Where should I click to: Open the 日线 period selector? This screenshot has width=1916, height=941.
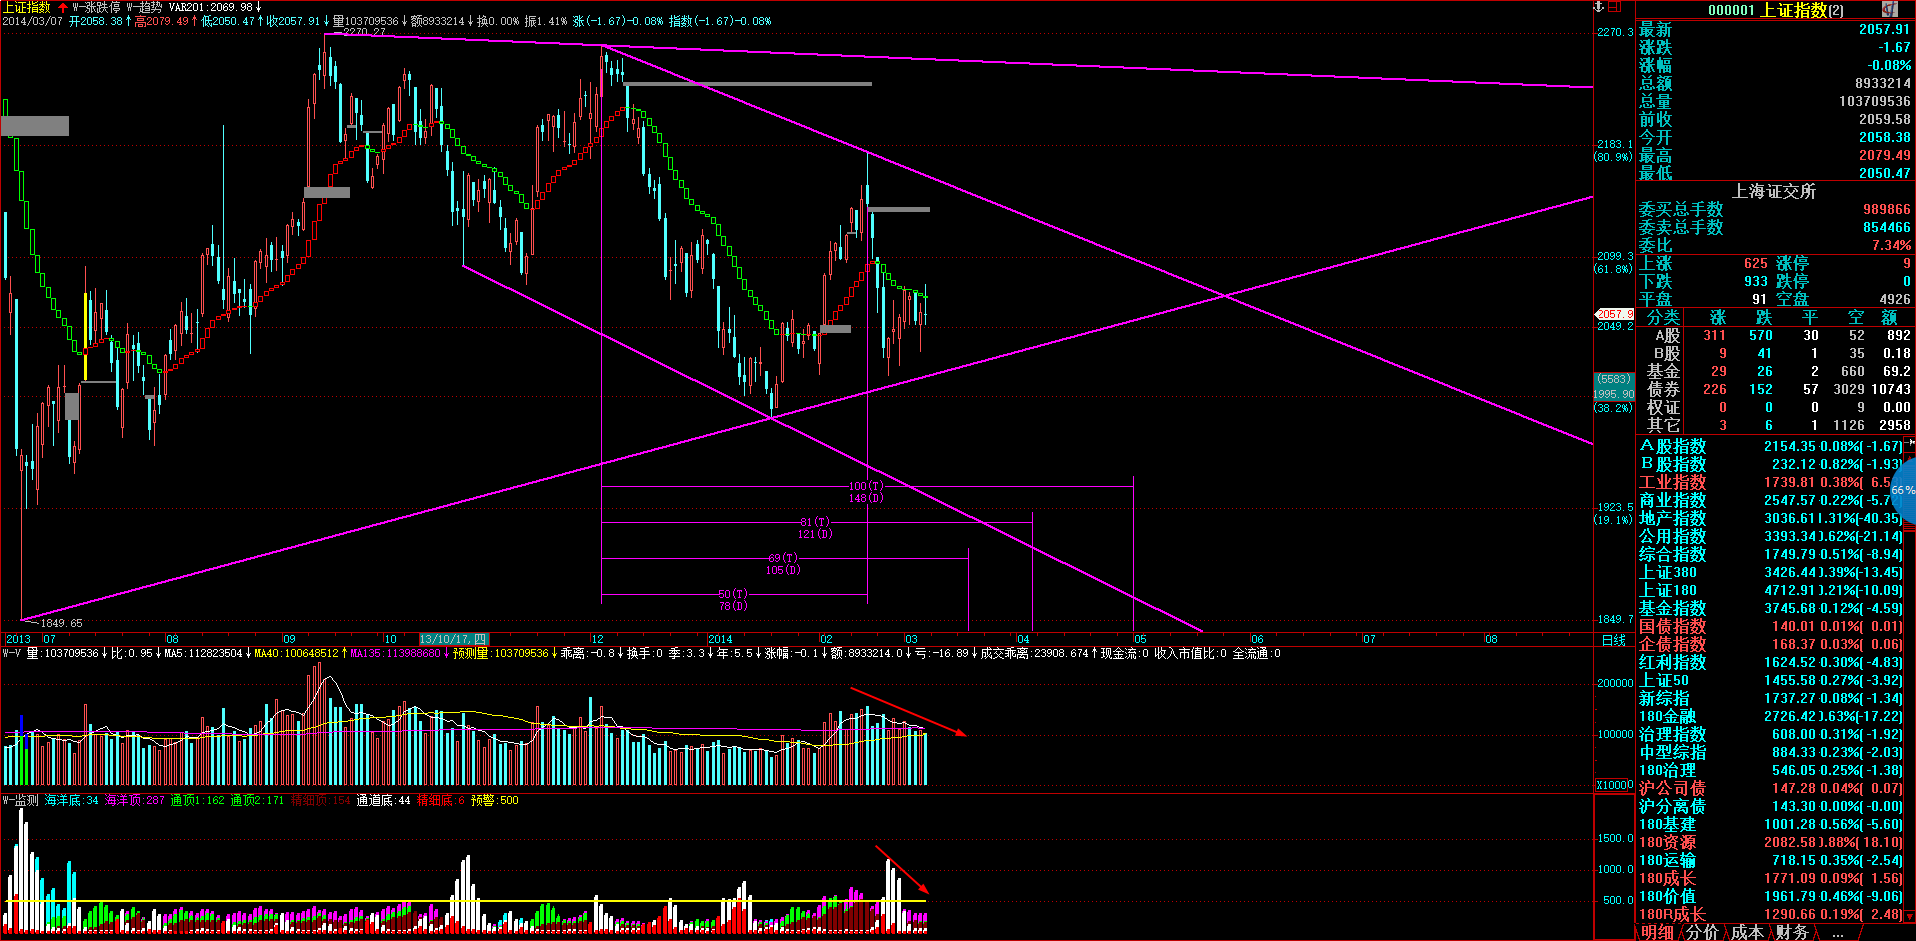(1613, 640)
